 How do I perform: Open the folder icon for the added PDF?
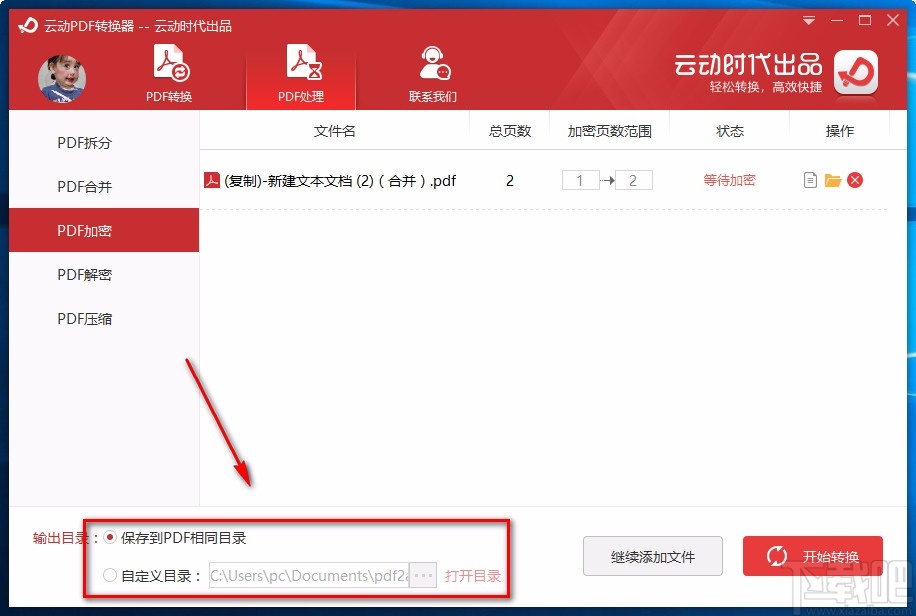[x=832, y=180]
